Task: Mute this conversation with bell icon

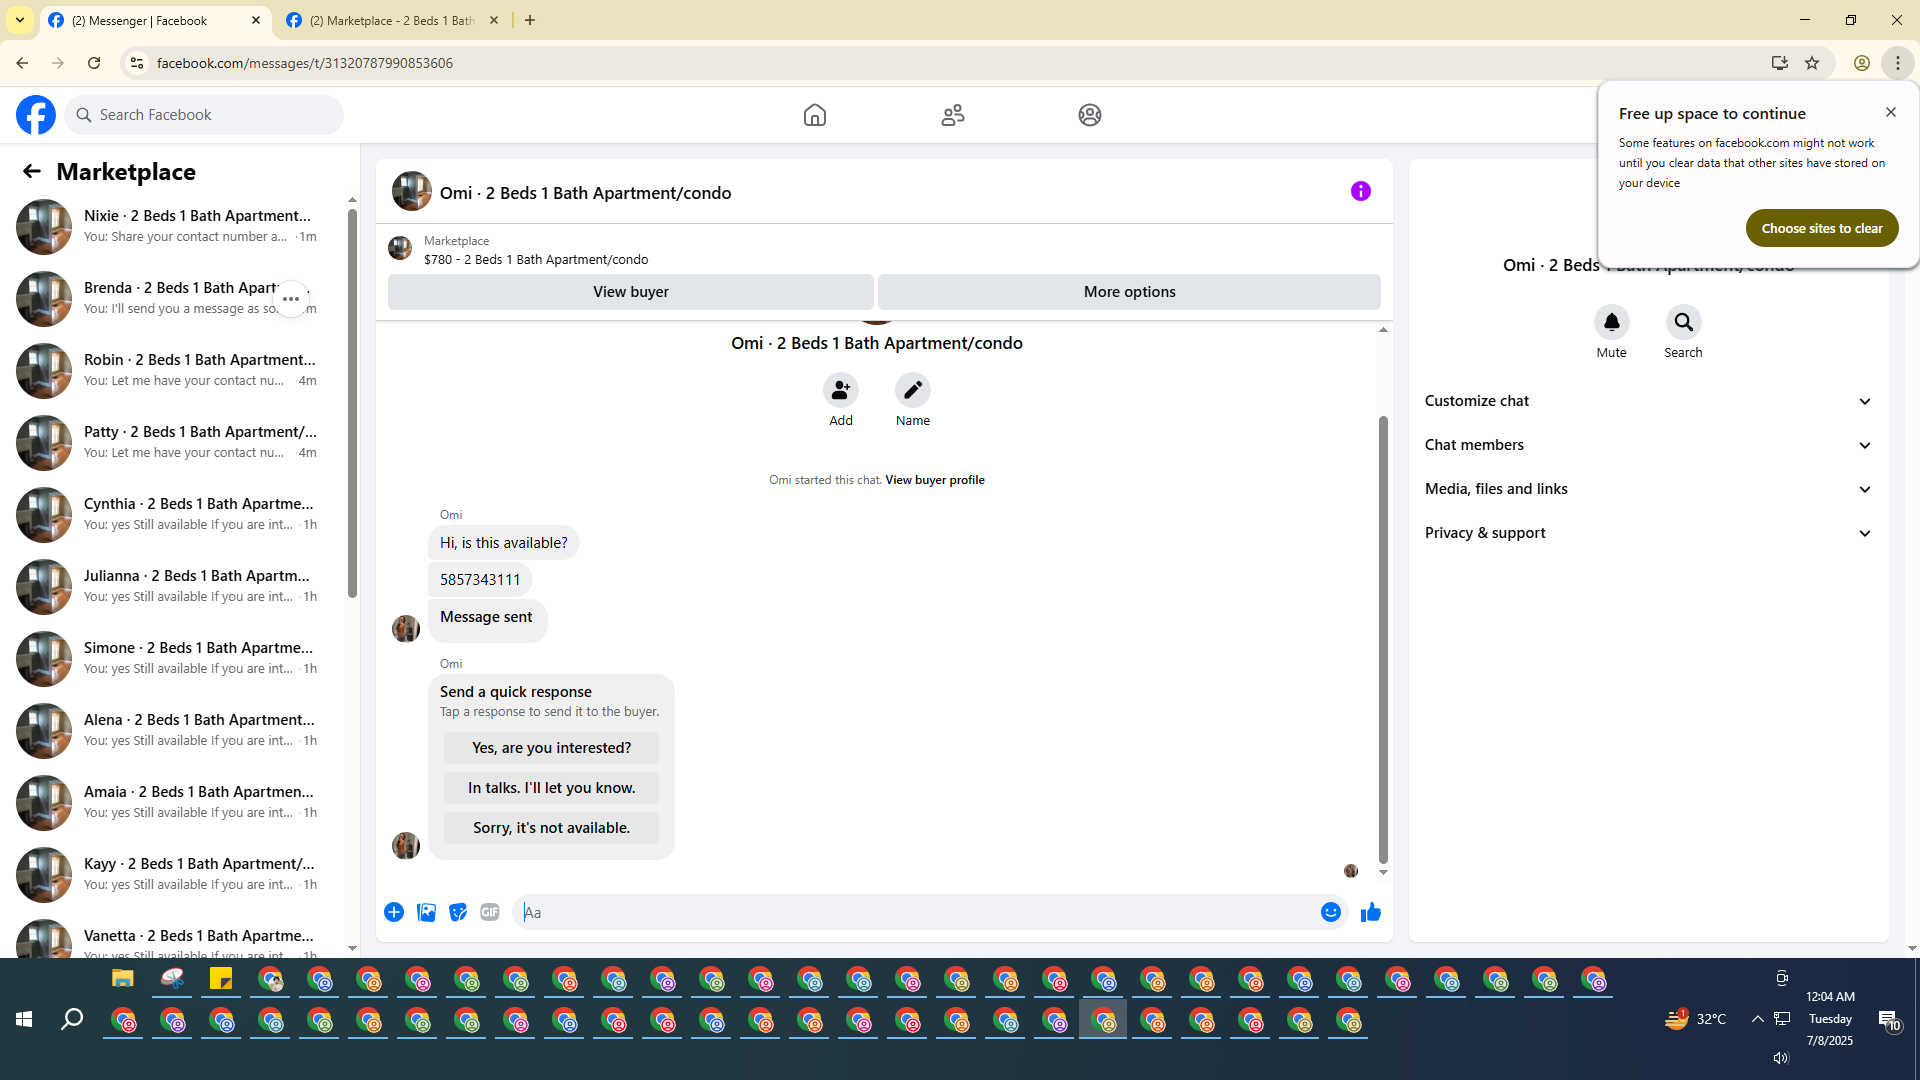Action: pyautogui.click(x=1611, y=323)
